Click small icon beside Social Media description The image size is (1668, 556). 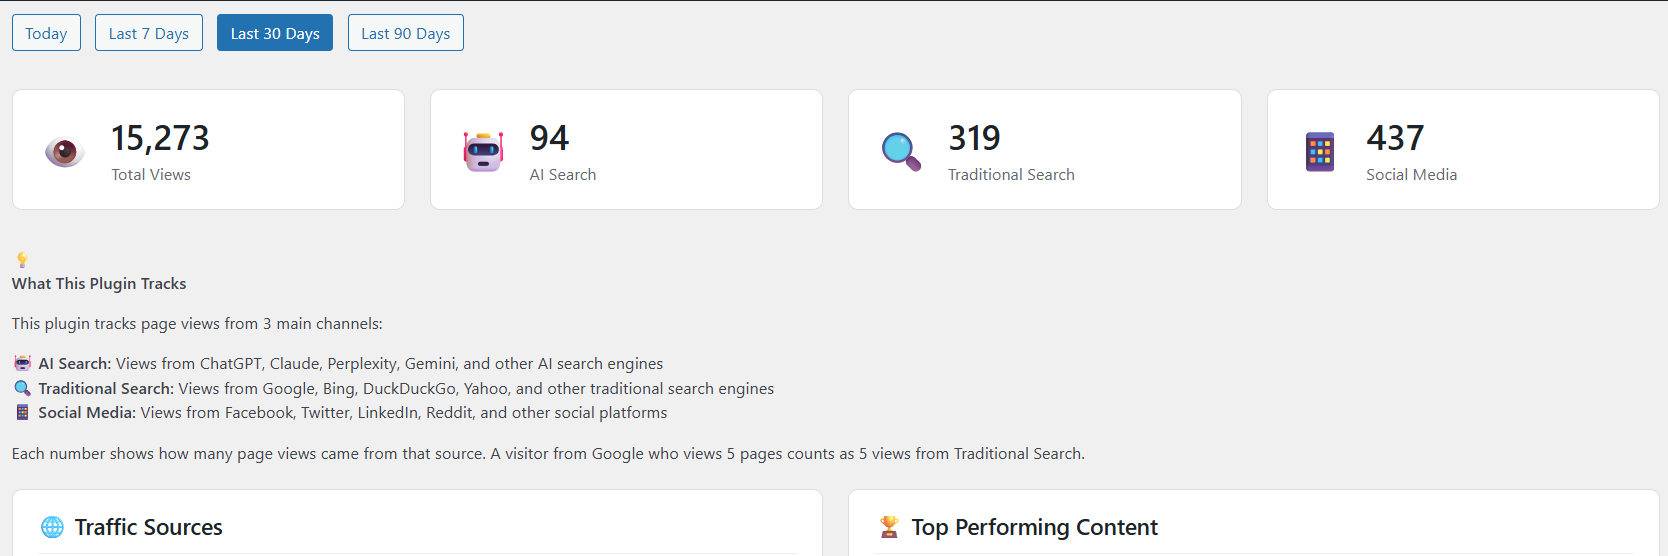pyautogui.click(x=22, y=412)
